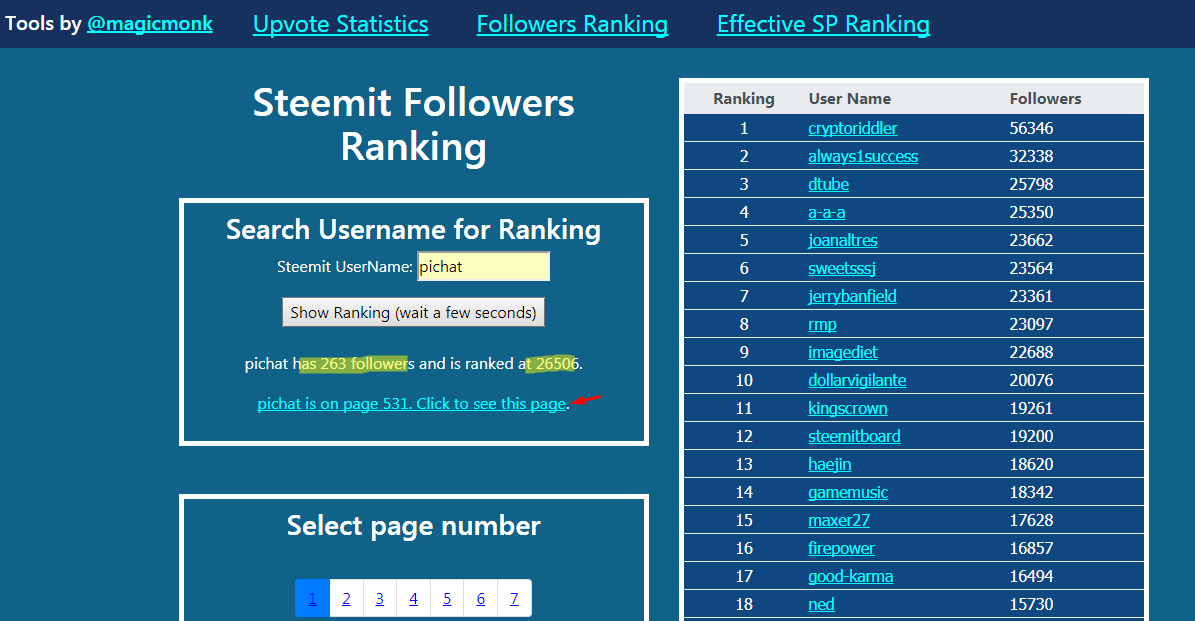The image size is (1195, 621).
Task: Open gamemusic user link
Action: 847,492
